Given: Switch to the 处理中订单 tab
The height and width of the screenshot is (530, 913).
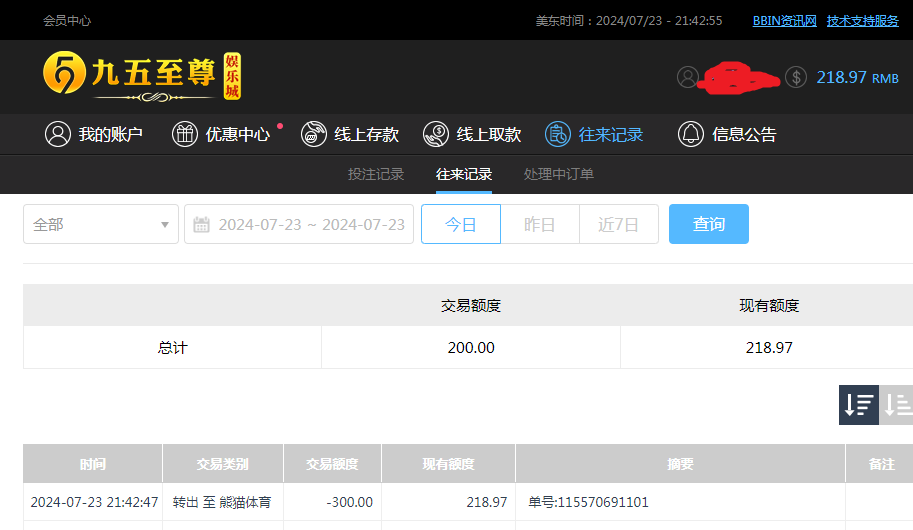Looking at the screenshot, I should [559, 174].
